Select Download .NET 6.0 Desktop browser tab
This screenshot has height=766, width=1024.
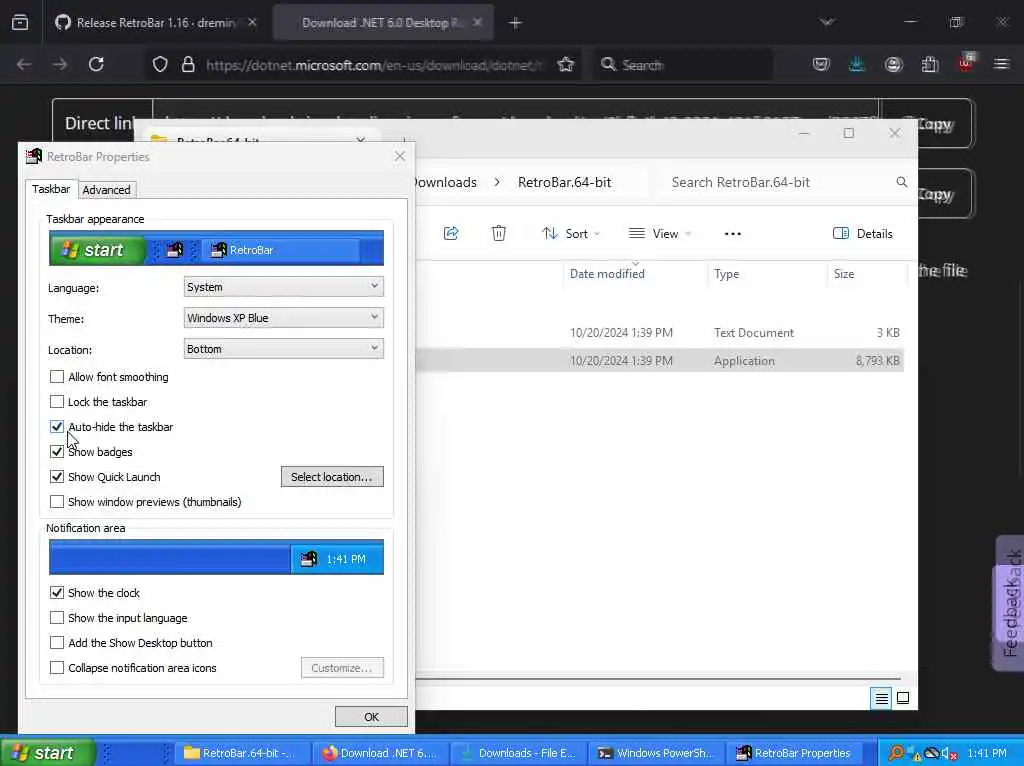[383, 23]
